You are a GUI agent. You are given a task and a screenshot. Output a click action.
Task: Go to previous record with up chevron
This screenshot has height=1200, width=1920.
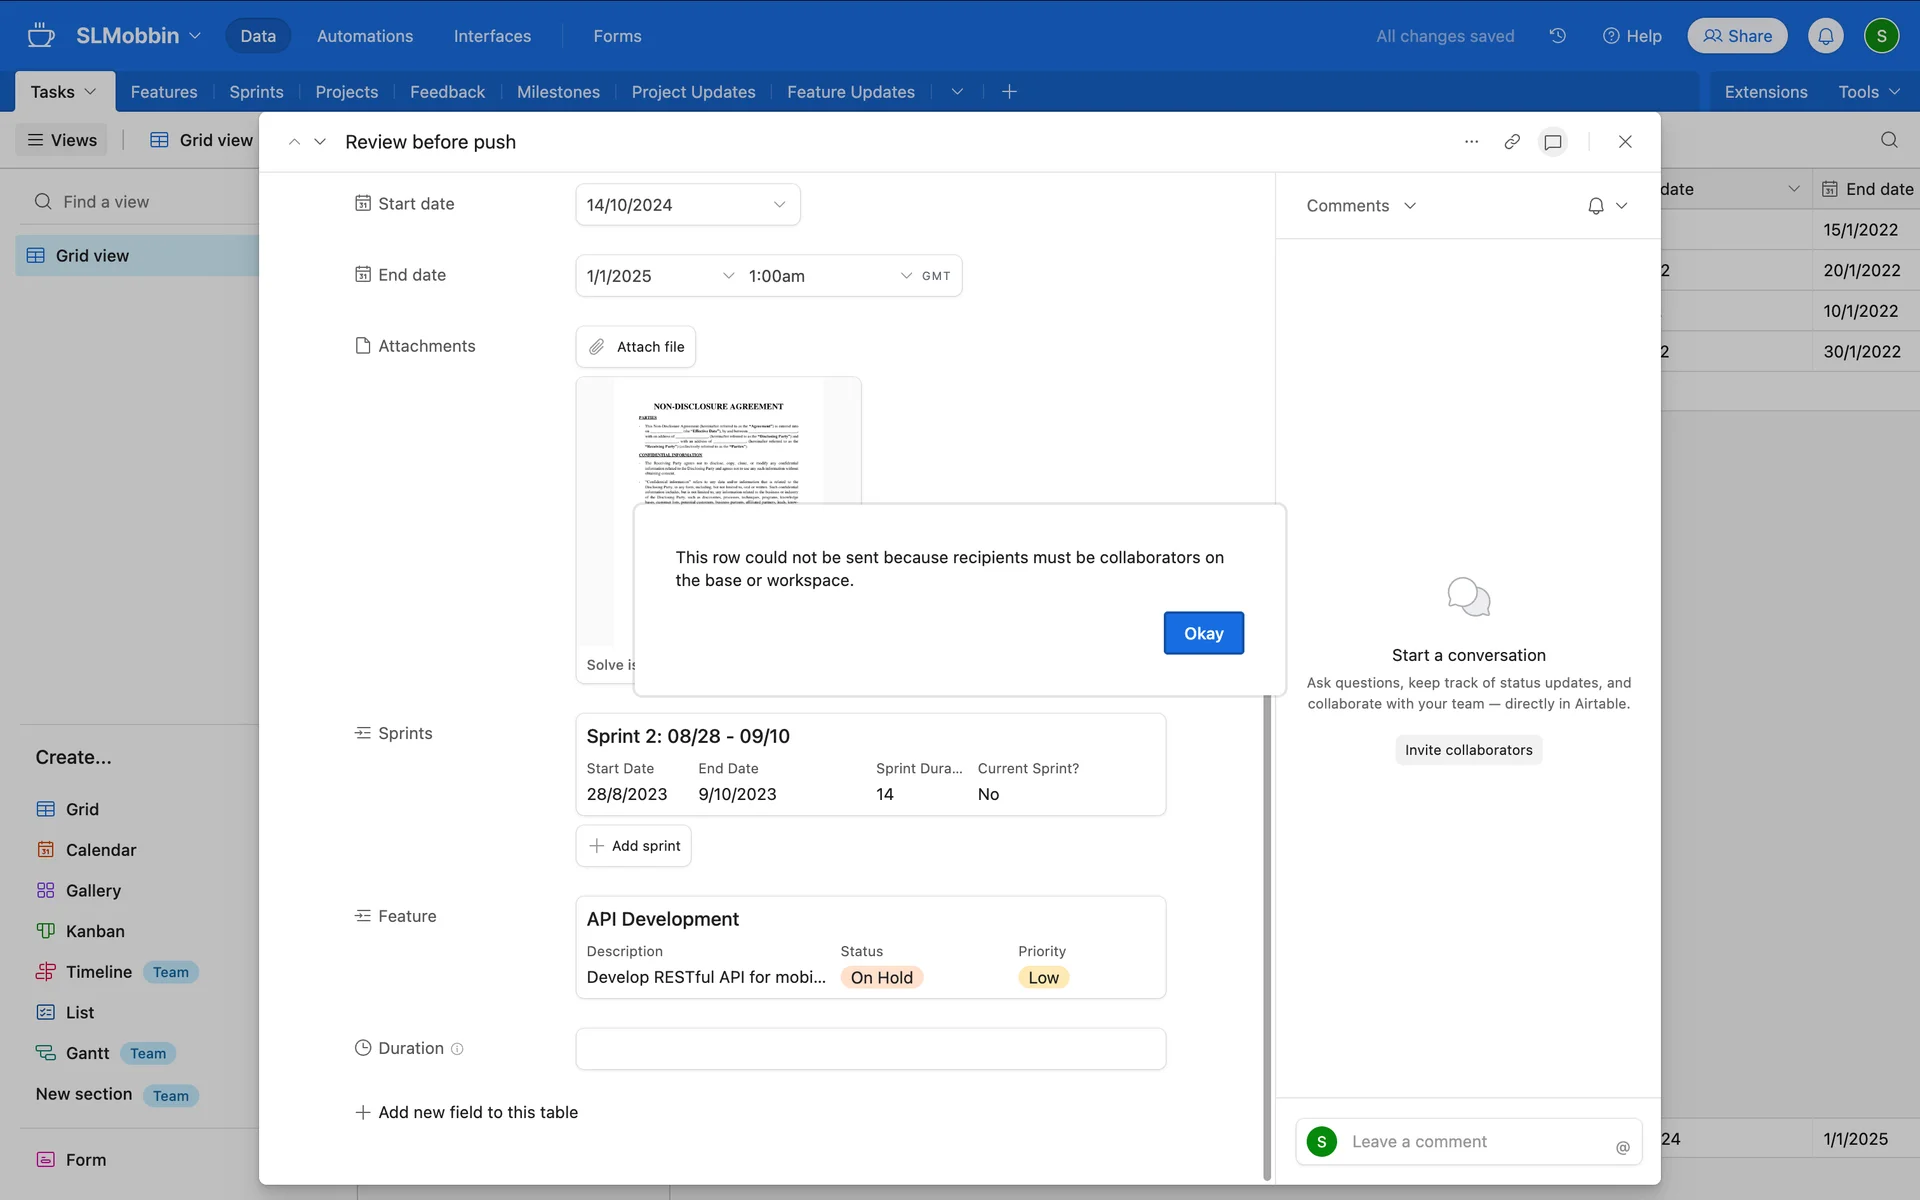point(294,142)
